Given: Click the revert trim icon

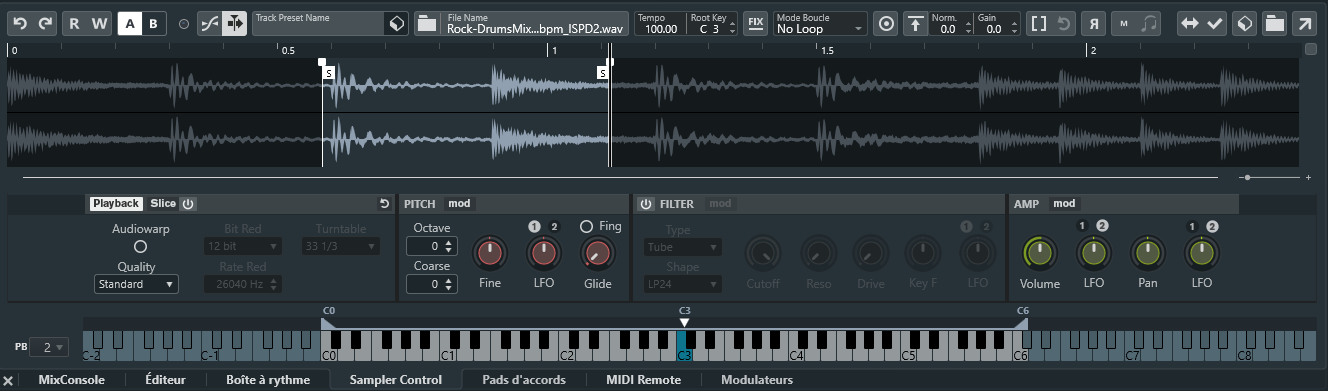Looking at the screenshot, I should [x=1064, y=23].
